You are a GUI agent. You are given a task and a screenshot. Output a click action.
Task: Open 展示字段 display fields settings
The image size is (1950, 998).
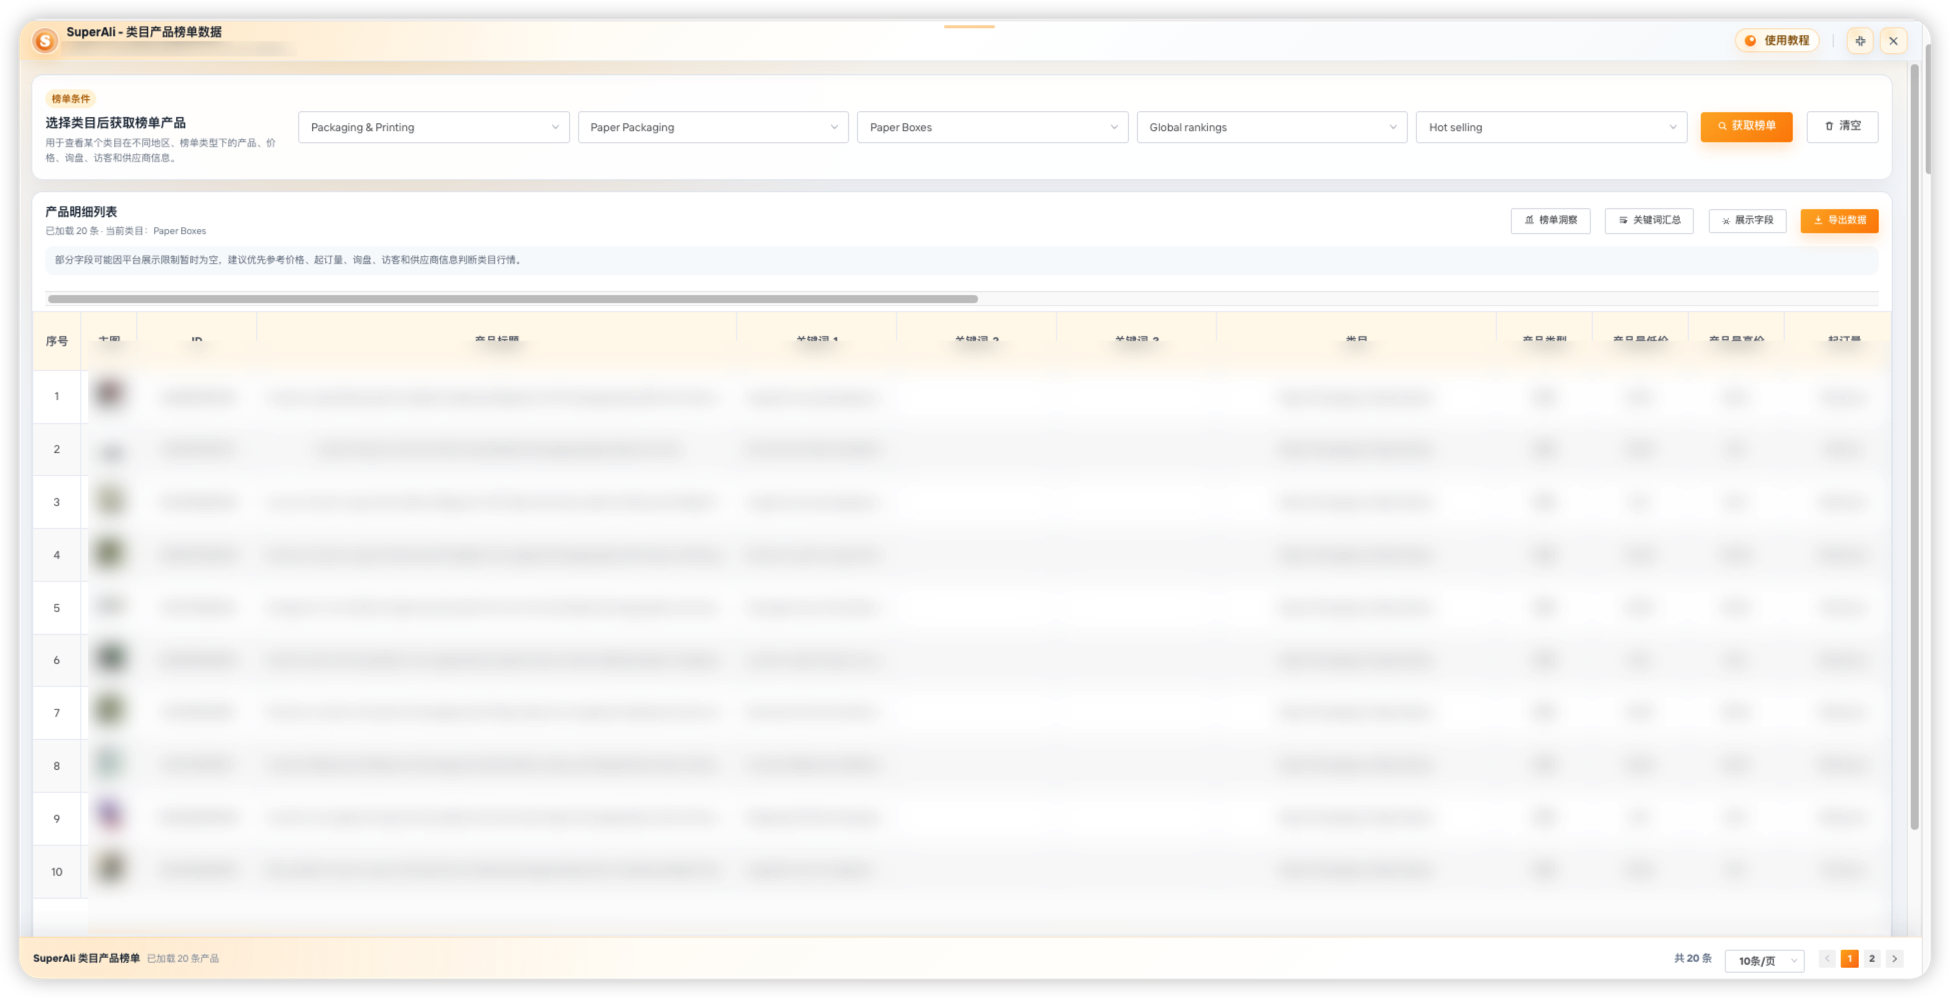(x=1747, y=220)
